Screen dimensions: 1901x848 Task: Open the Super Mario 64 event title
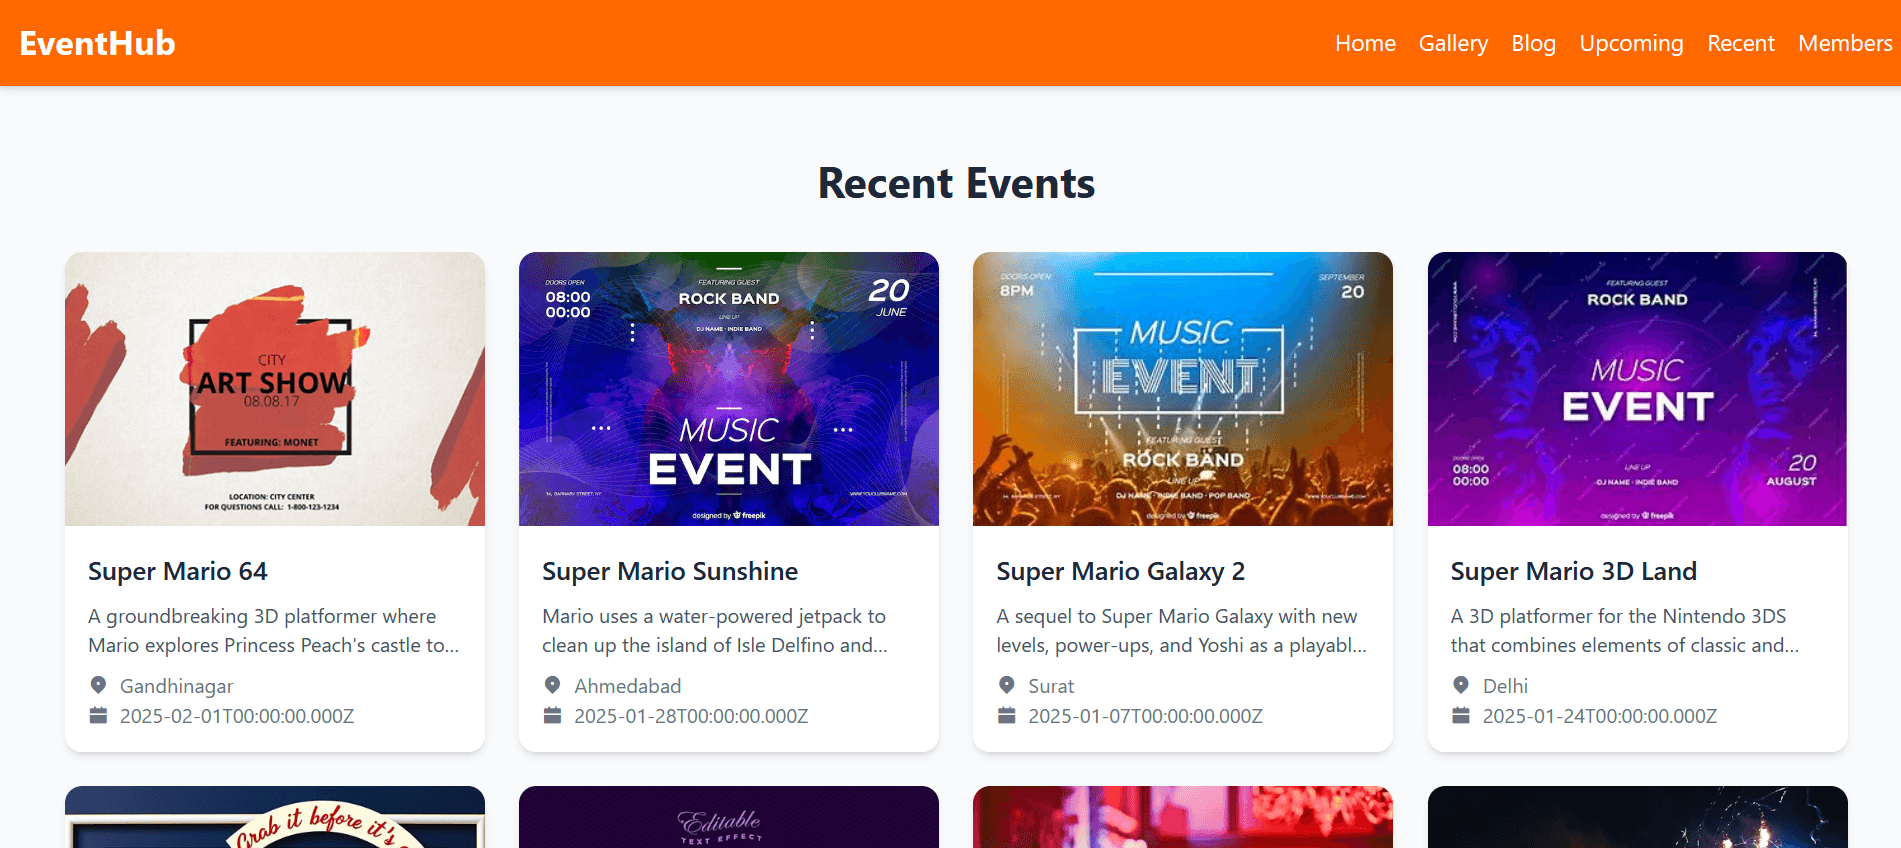coord(178,571)
